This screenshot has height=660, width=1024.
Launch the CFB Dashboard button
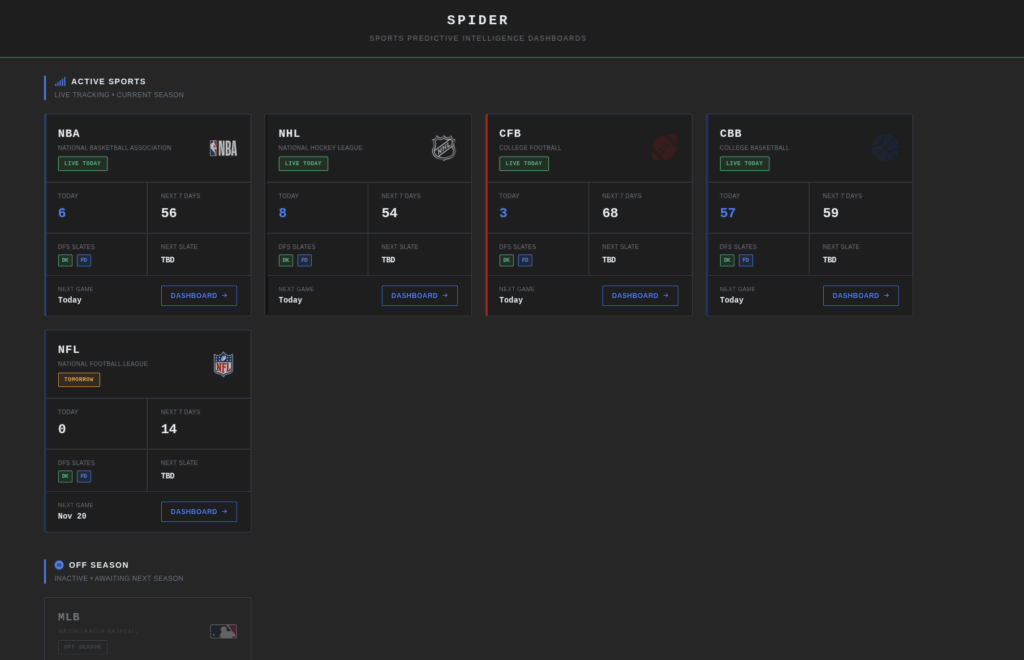tap(640, 296)
